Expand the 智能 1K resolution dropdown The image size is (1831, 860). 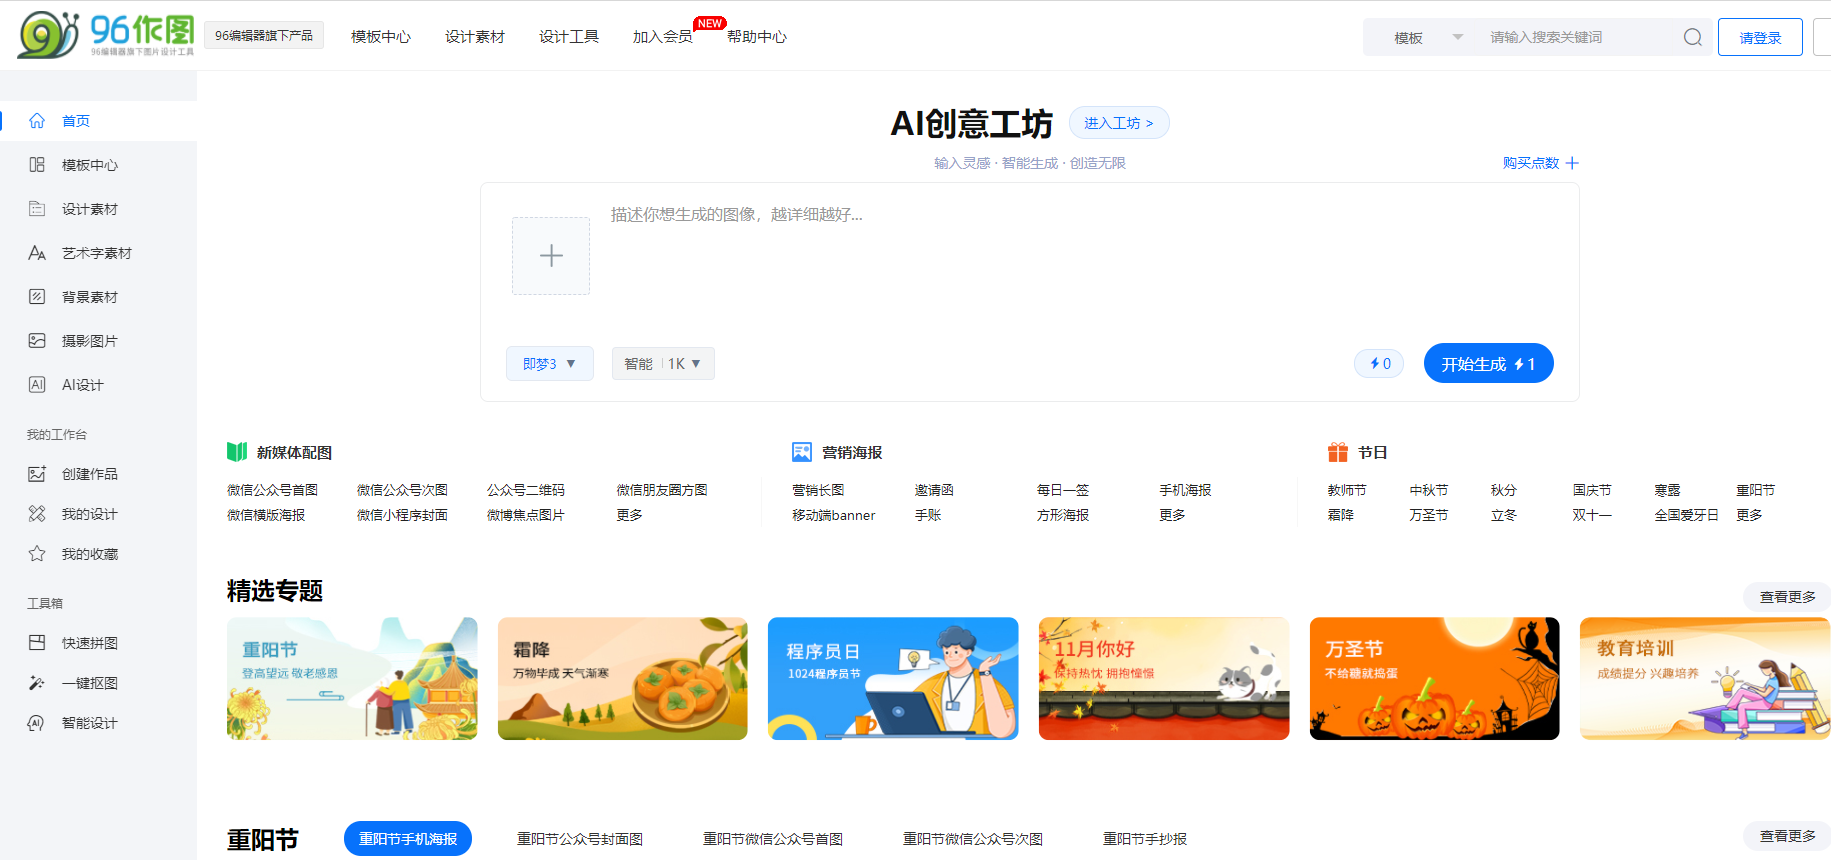click(663, 364)
